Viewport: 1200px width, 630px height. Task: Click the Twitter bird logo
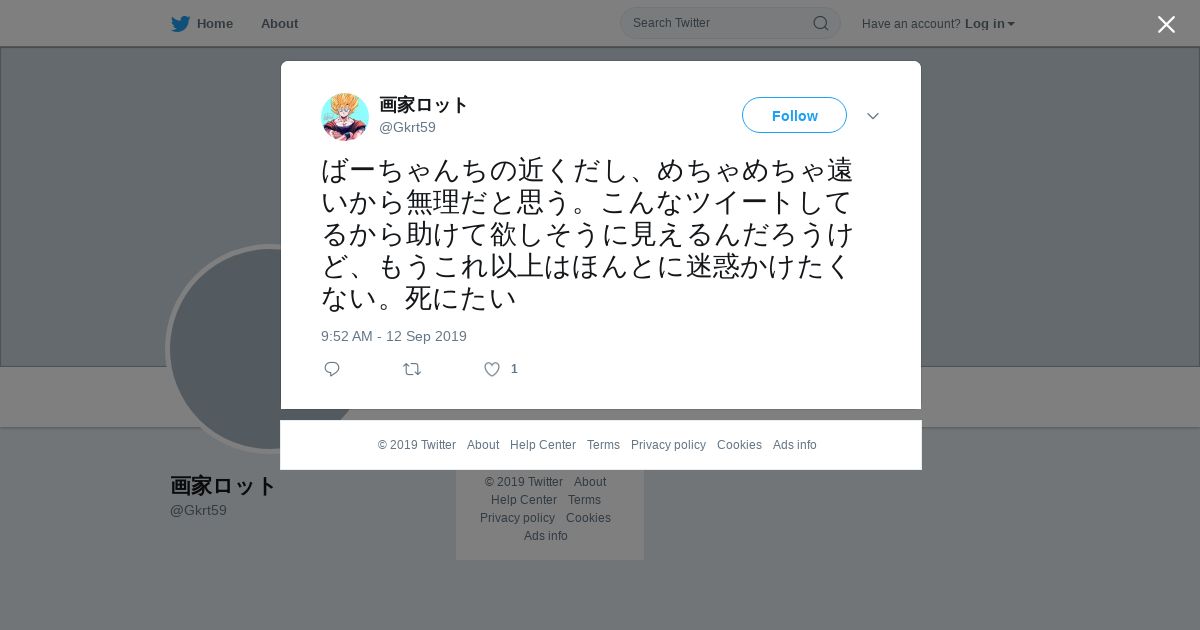click(x=180, y=23)
